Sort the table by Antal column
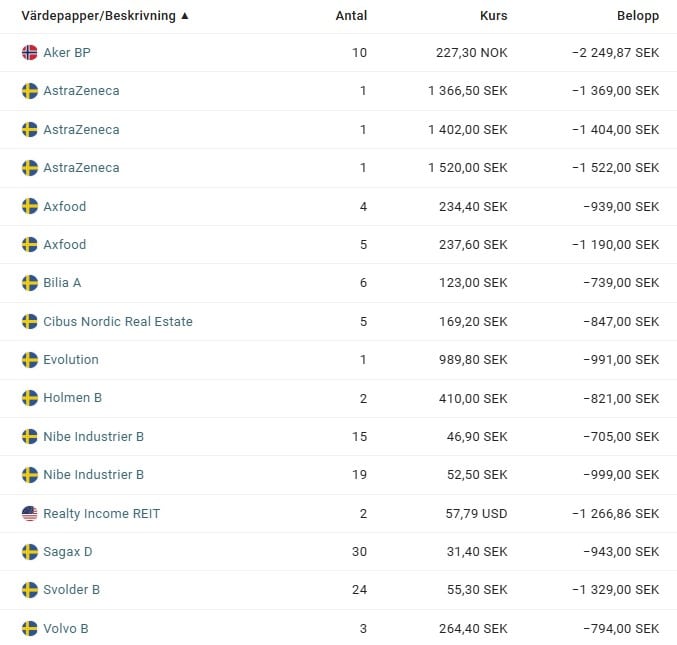The width and height of the screenshot is (677, 645). (x=351, y=16)
